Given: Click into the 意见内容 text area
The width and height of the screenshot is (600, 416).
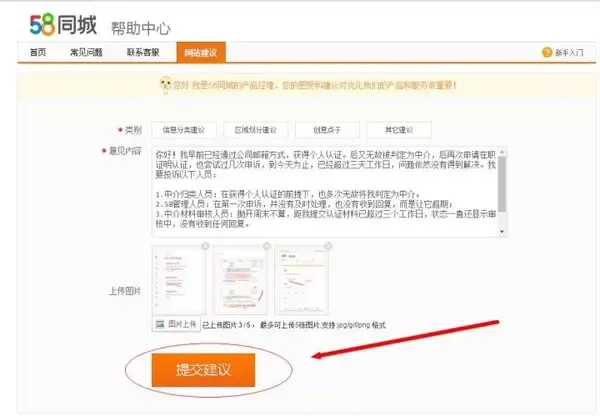Looking at the screenshot, I should pyautogui.click(x=325, y=192).
